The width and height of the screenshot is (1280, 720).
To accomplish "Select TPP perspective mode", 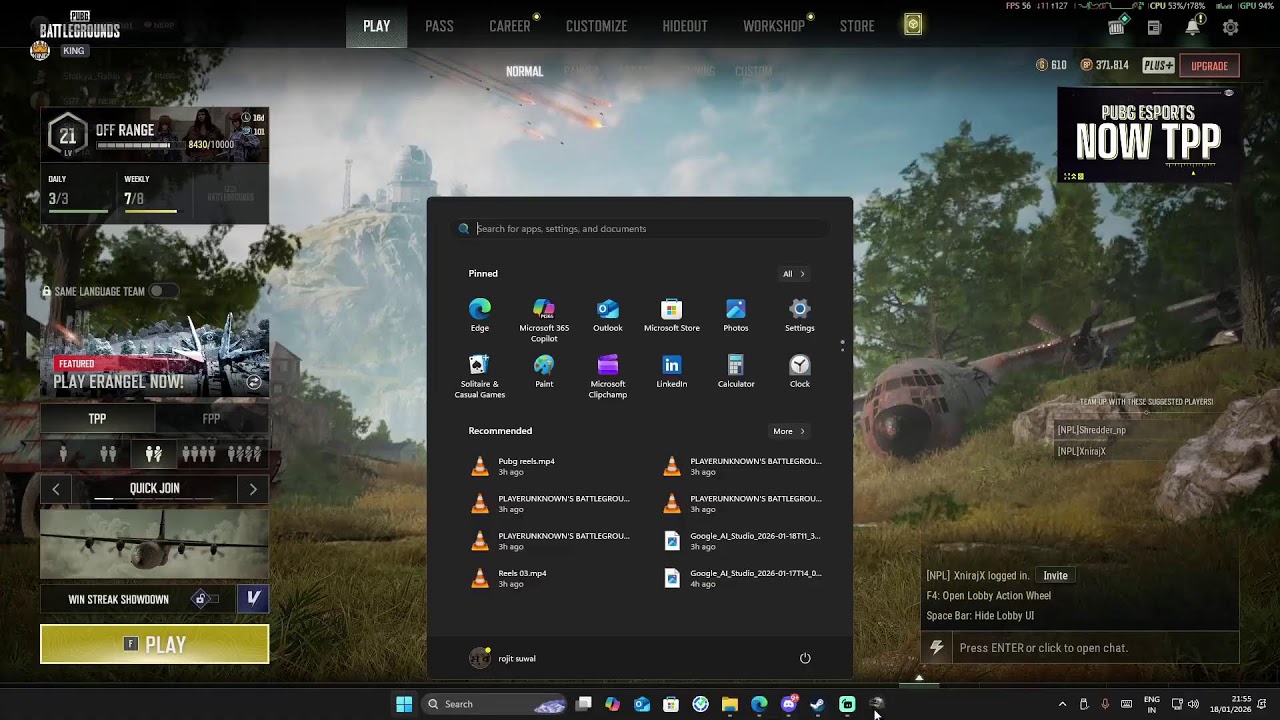I will click(x=97, y=419).
